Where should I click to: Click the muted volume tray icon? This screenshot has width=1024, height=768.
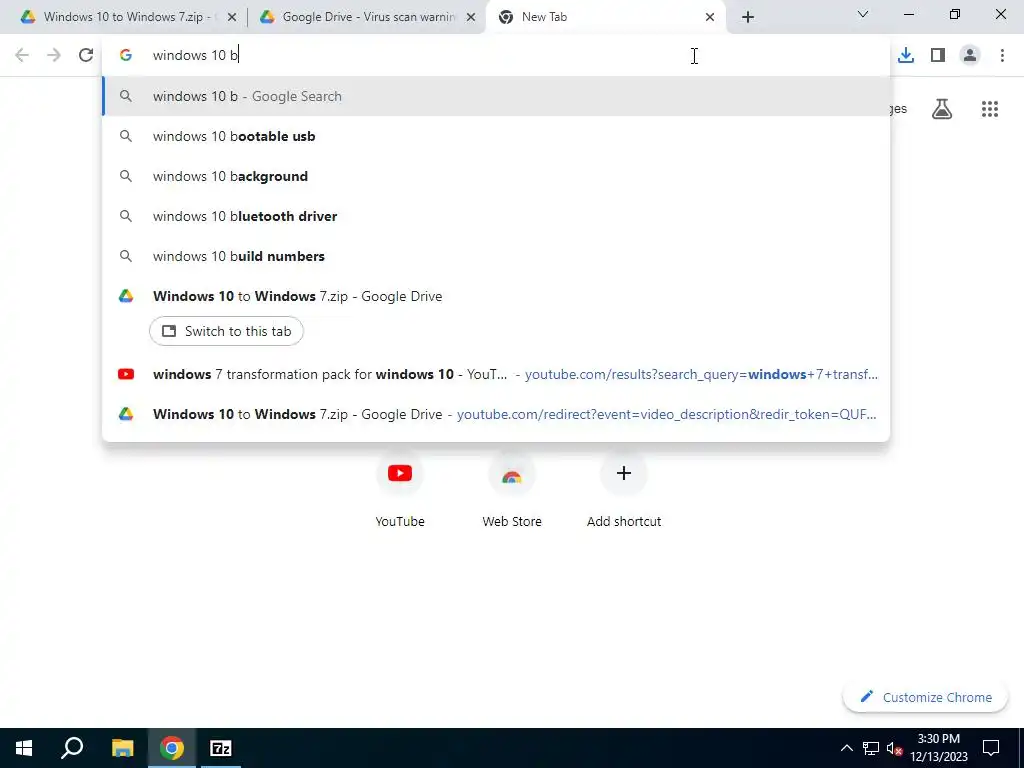[x=894, y=748]
